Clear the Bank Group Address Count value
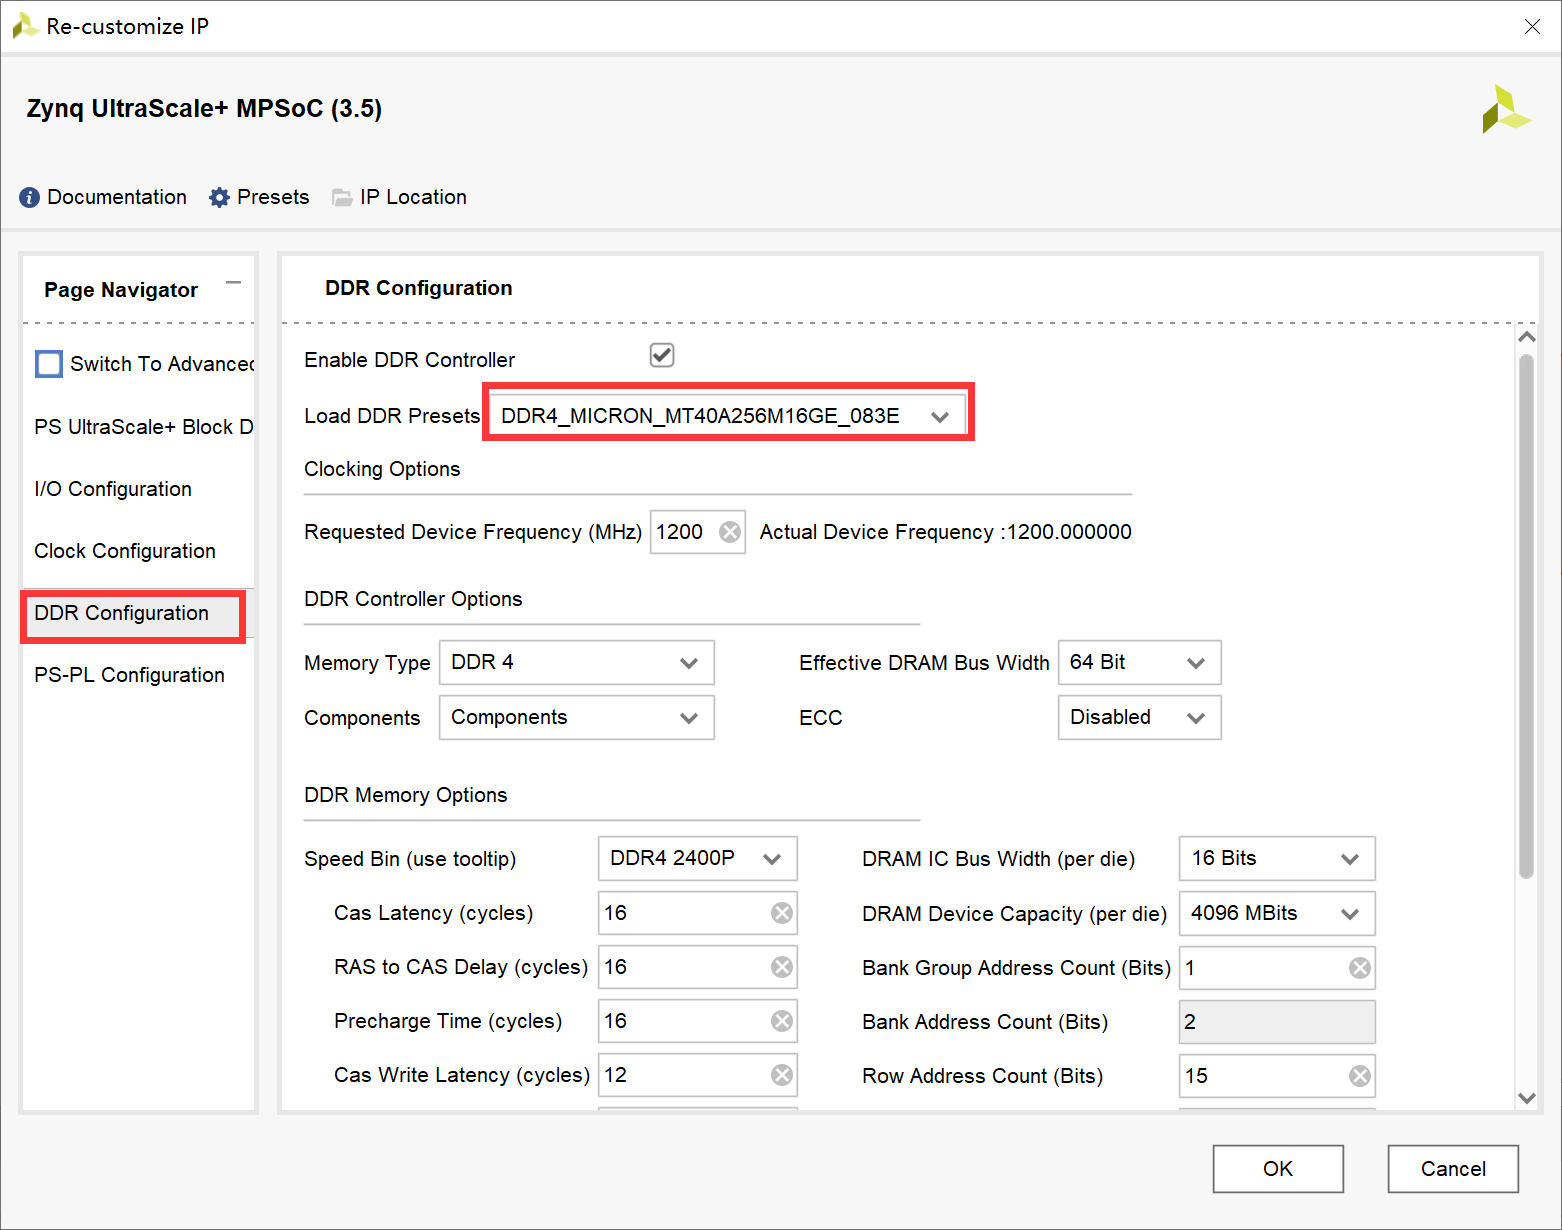The width and height of the screenshot is (1562, 1230). pos(1360,968)
